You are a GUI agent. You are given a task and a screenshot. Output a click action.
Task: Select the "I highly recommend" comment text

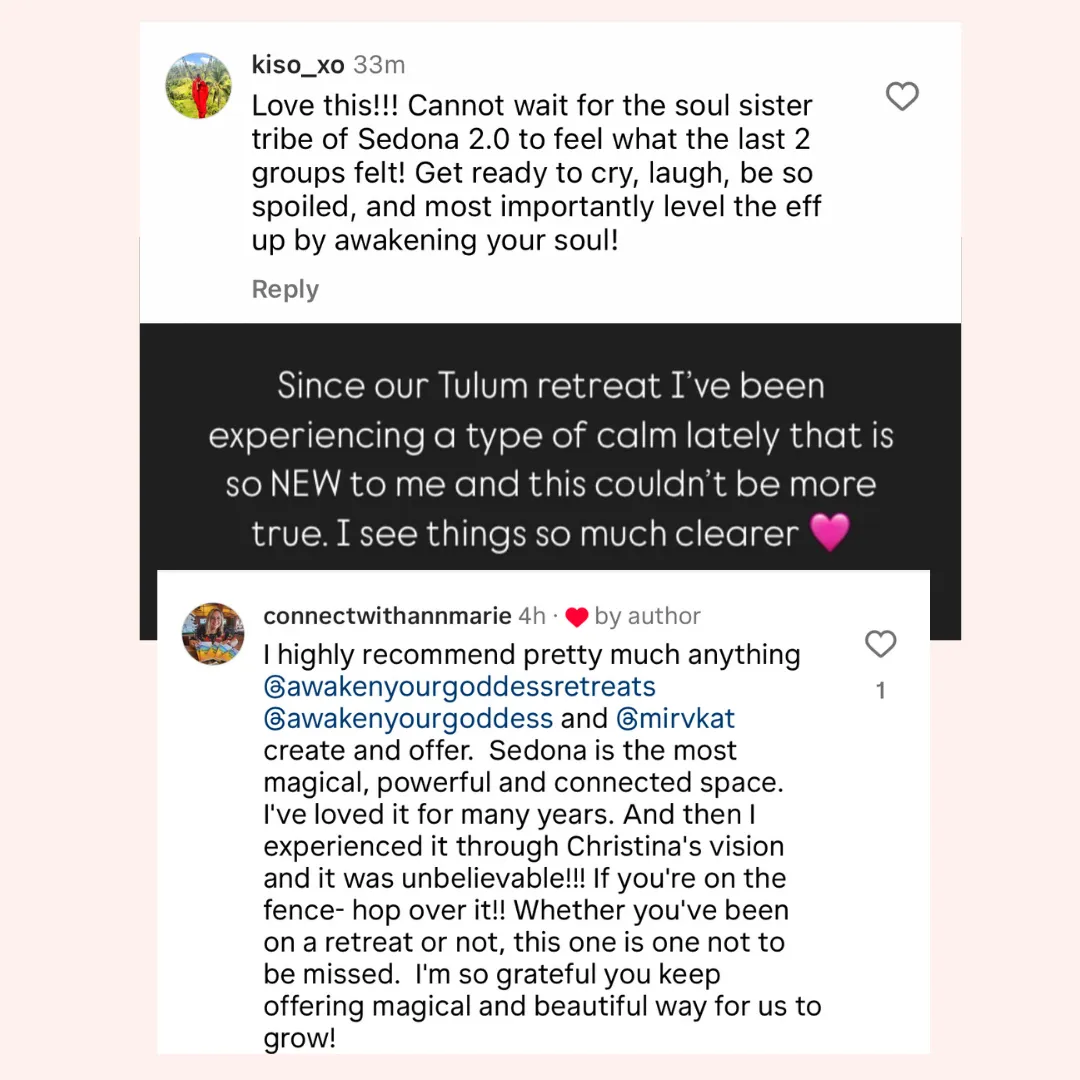(542, 846)
